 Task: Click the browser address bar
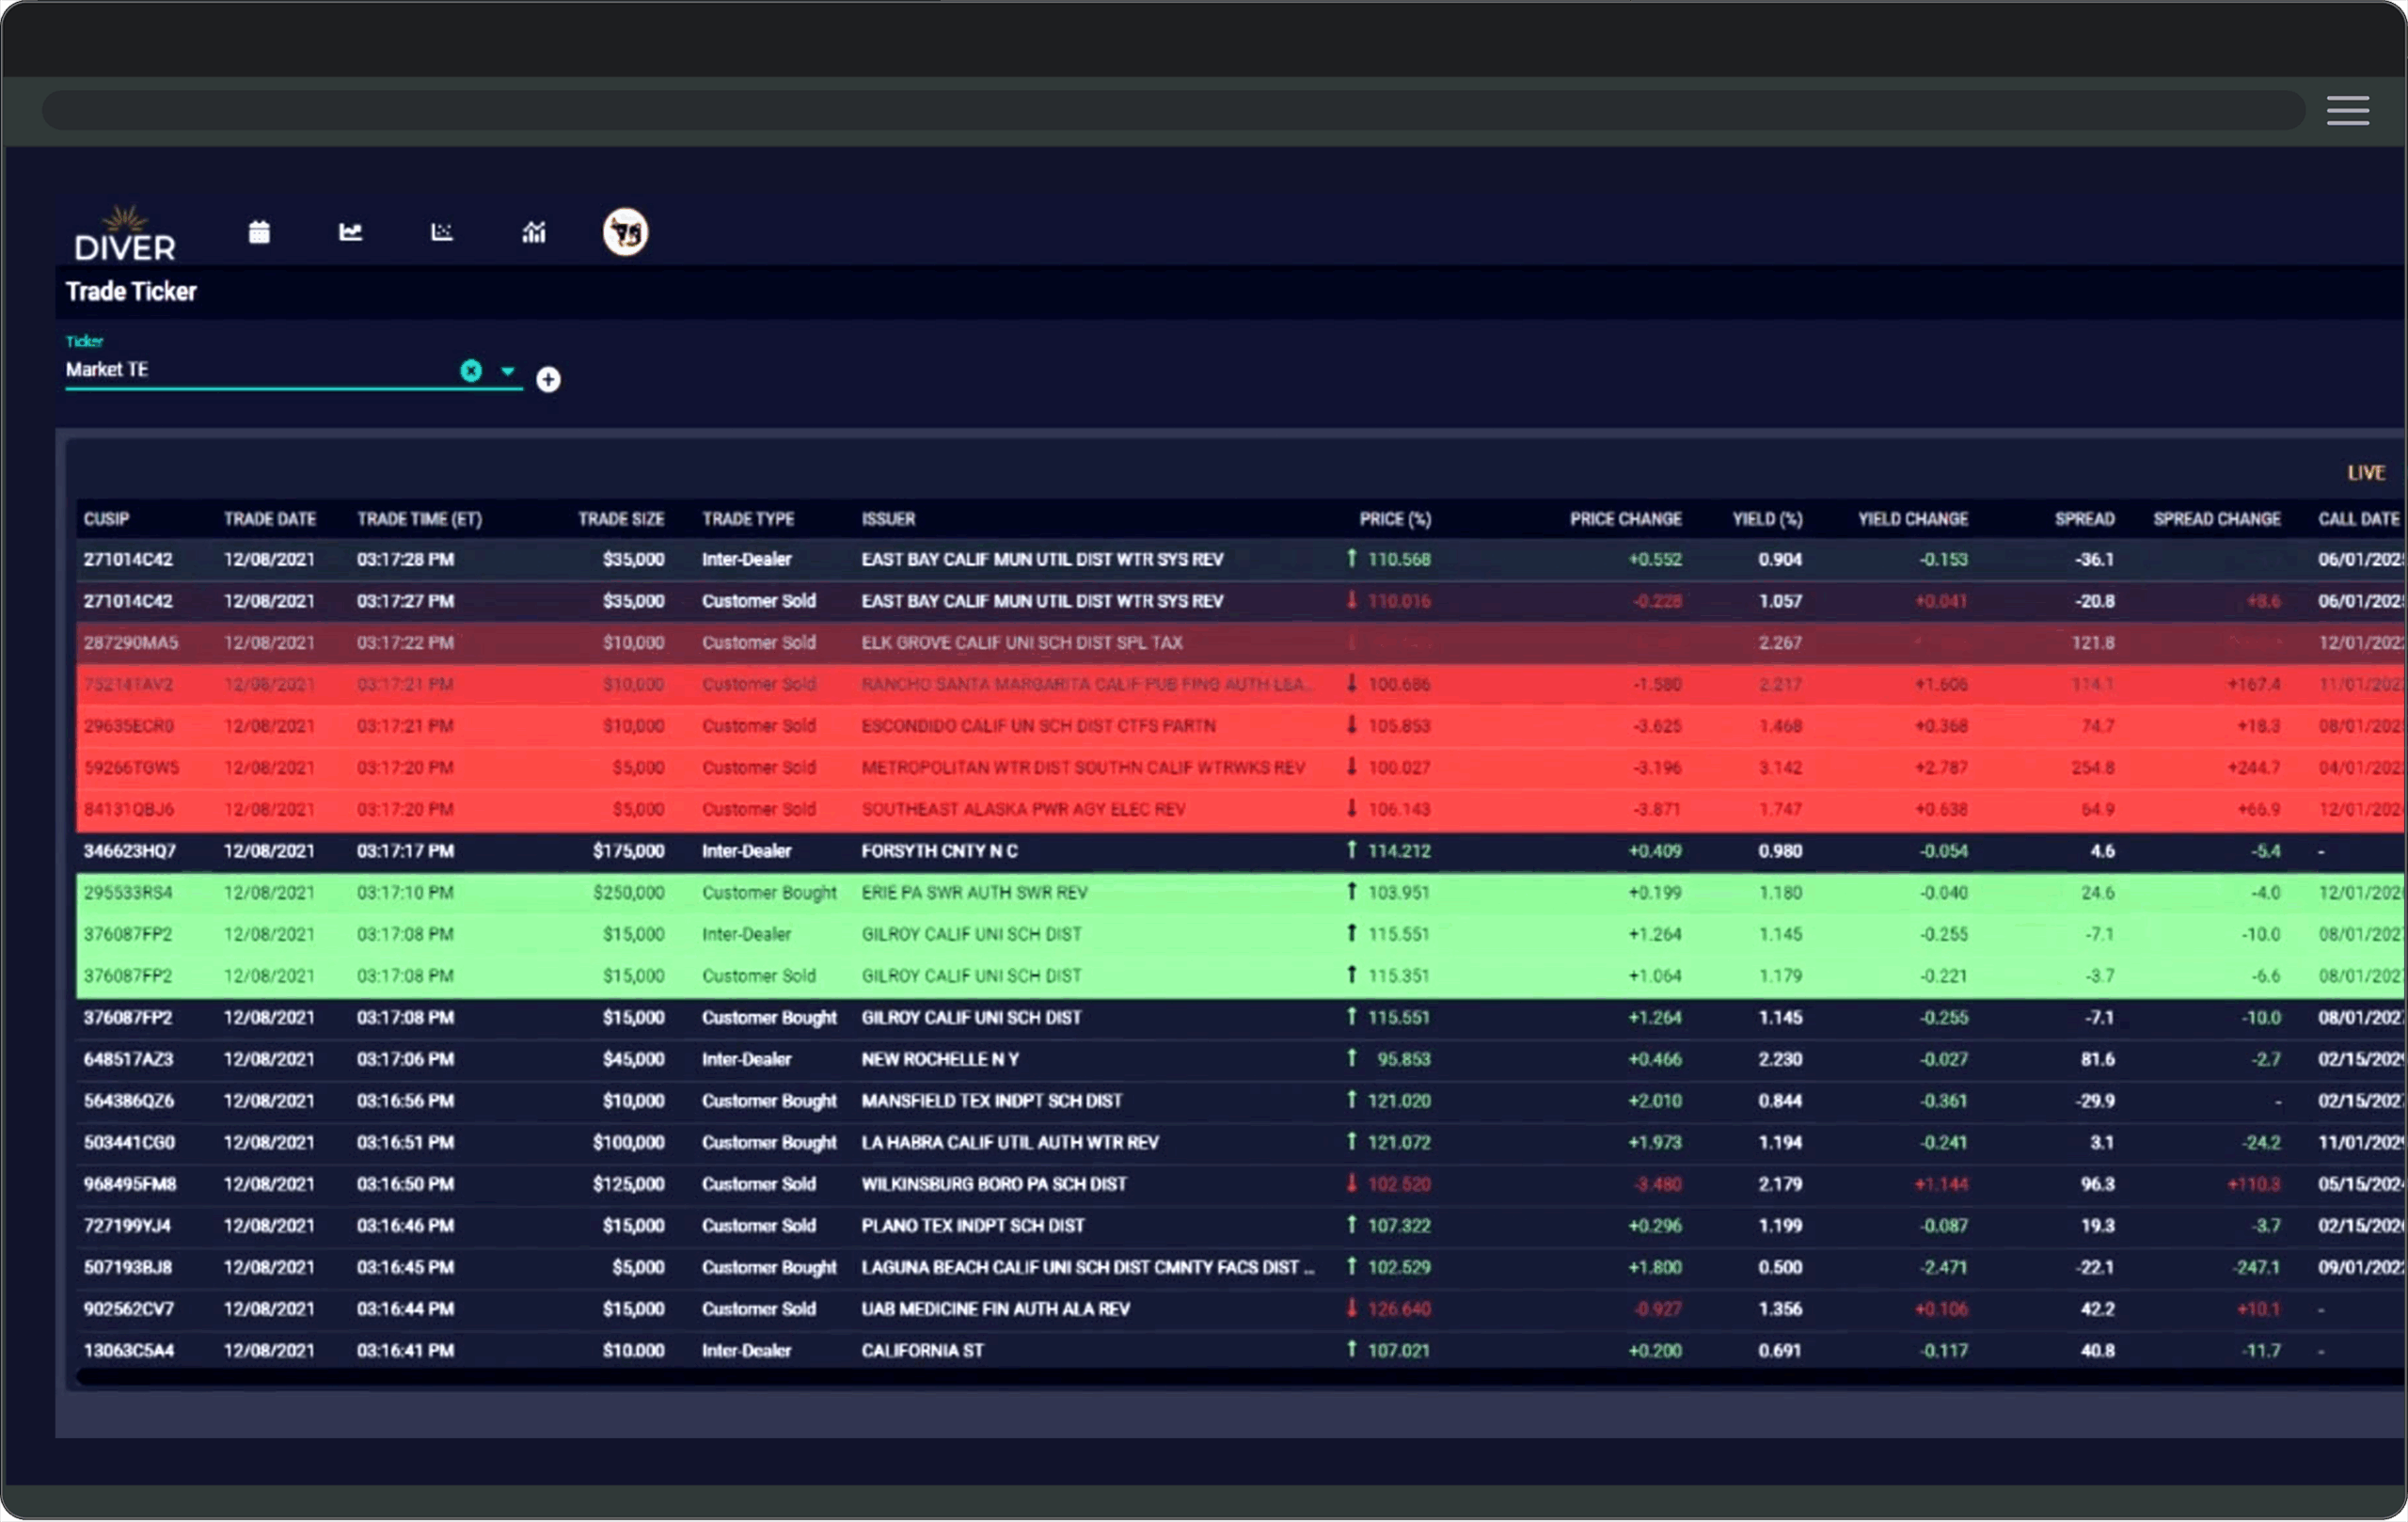click(x=1170, y=111)
